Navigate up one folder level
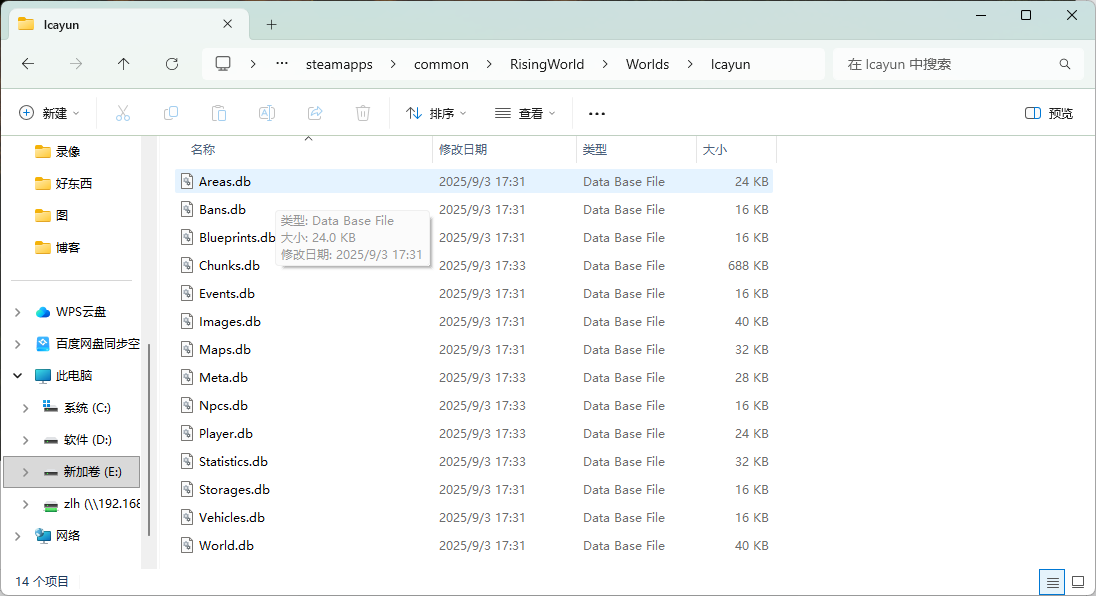This screenshot has width=1096, height=596. point(123,64)
